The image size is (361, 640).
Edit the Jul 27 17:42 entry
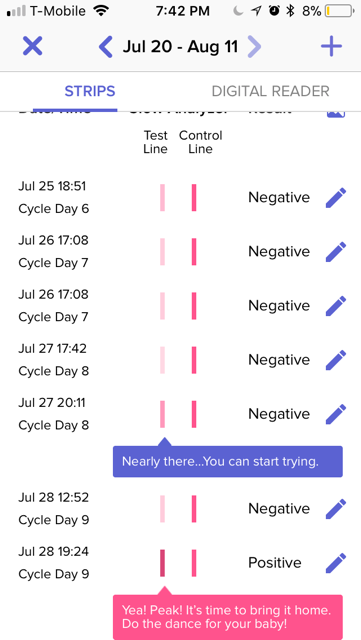[x=336, y=360]
